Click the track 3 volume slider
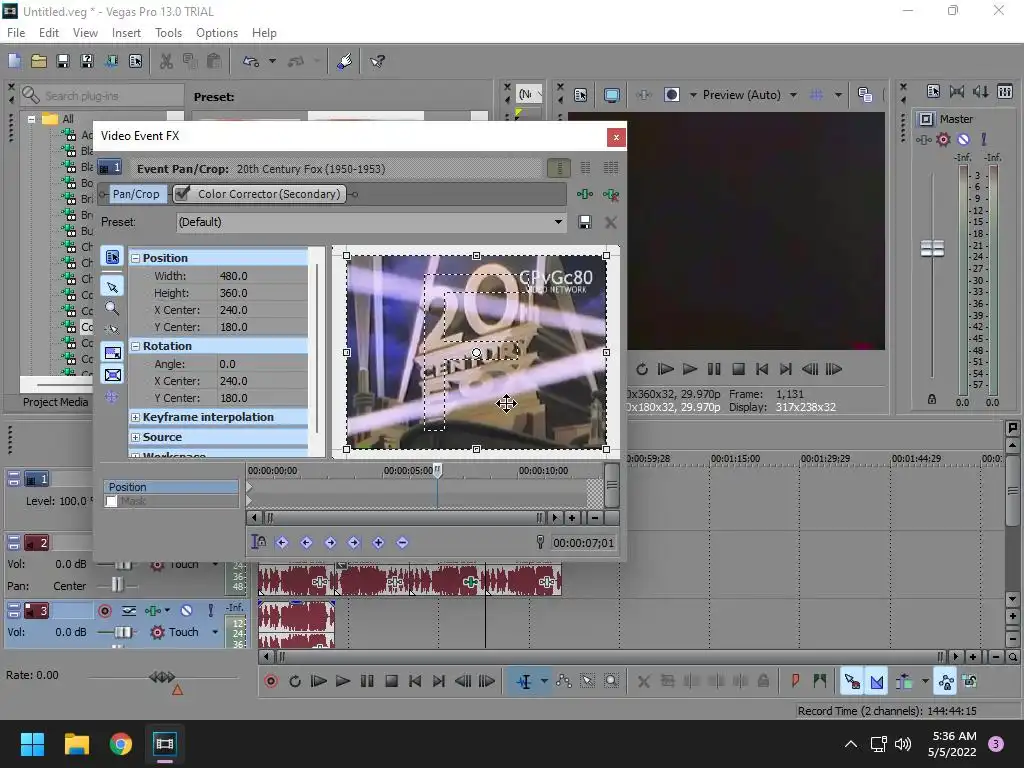1024x768 pixels. 123,632
